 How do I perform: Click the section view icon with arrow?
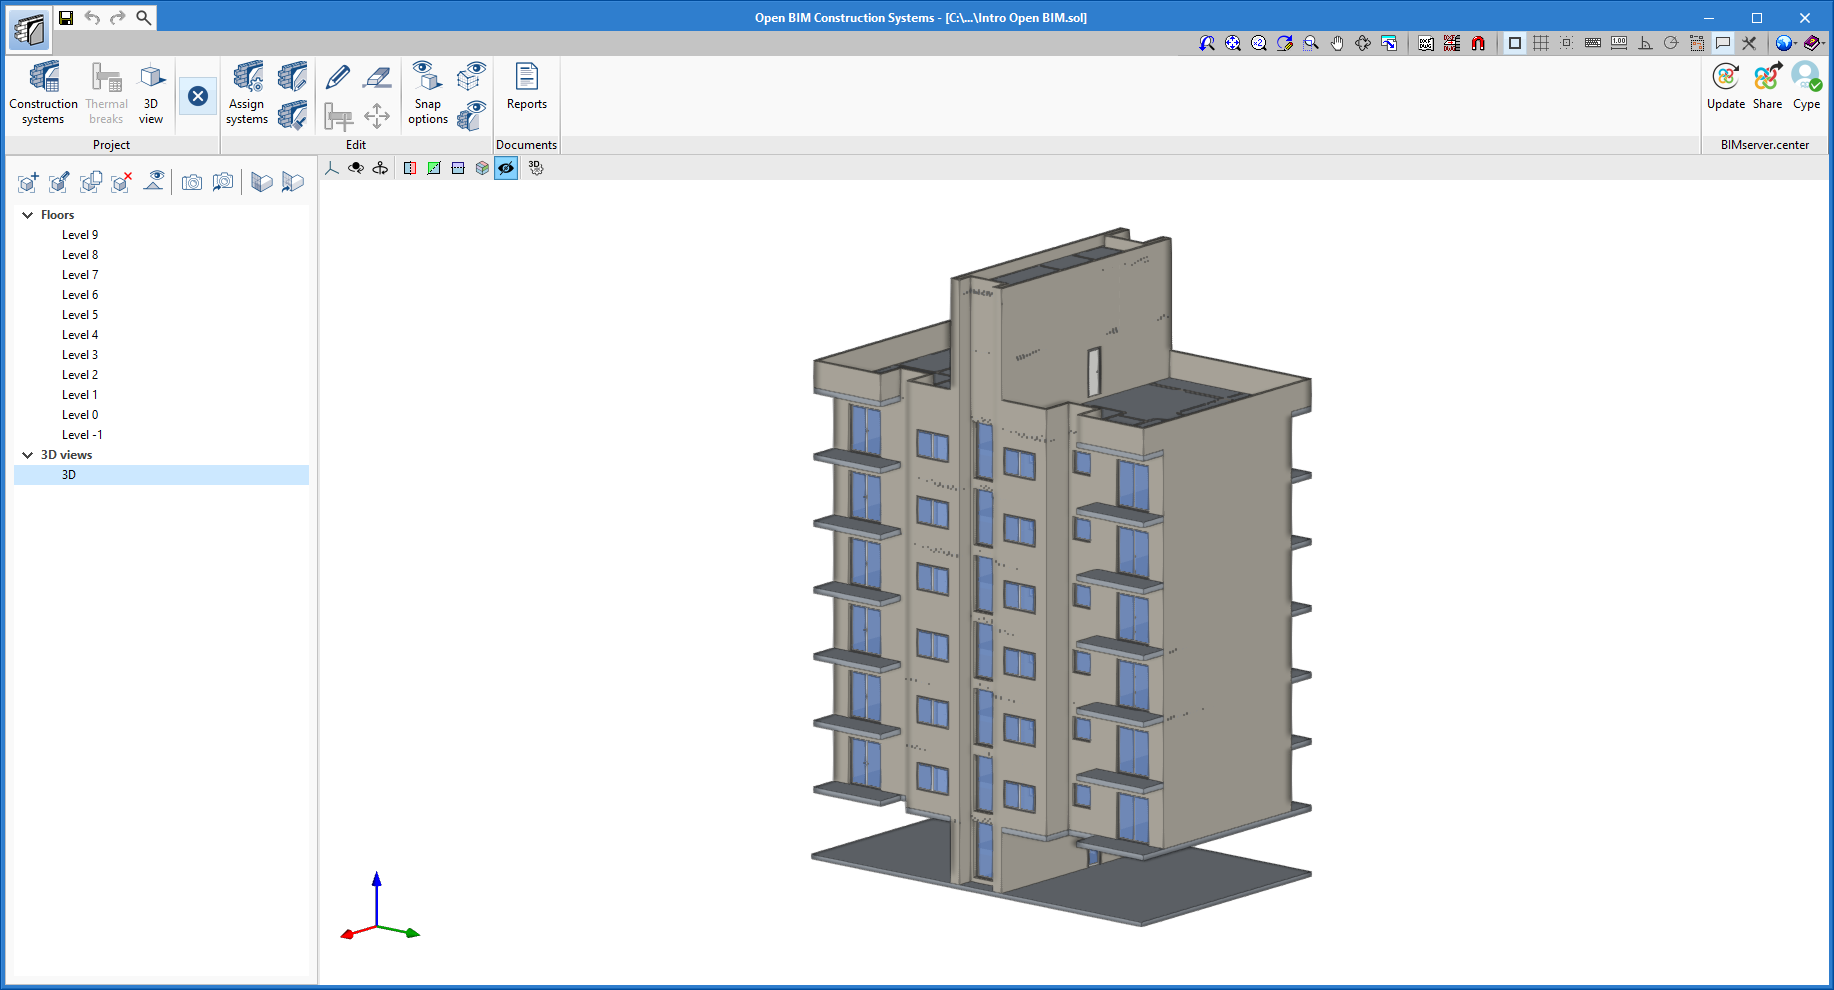292,182
